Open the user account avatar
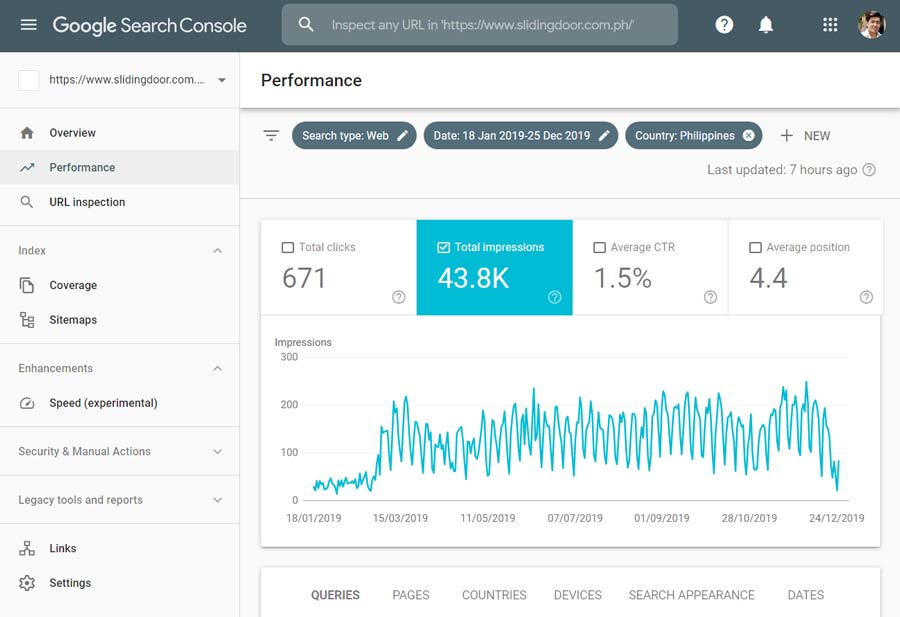This screenshot has width=900, height=617. tap(871, 25)
